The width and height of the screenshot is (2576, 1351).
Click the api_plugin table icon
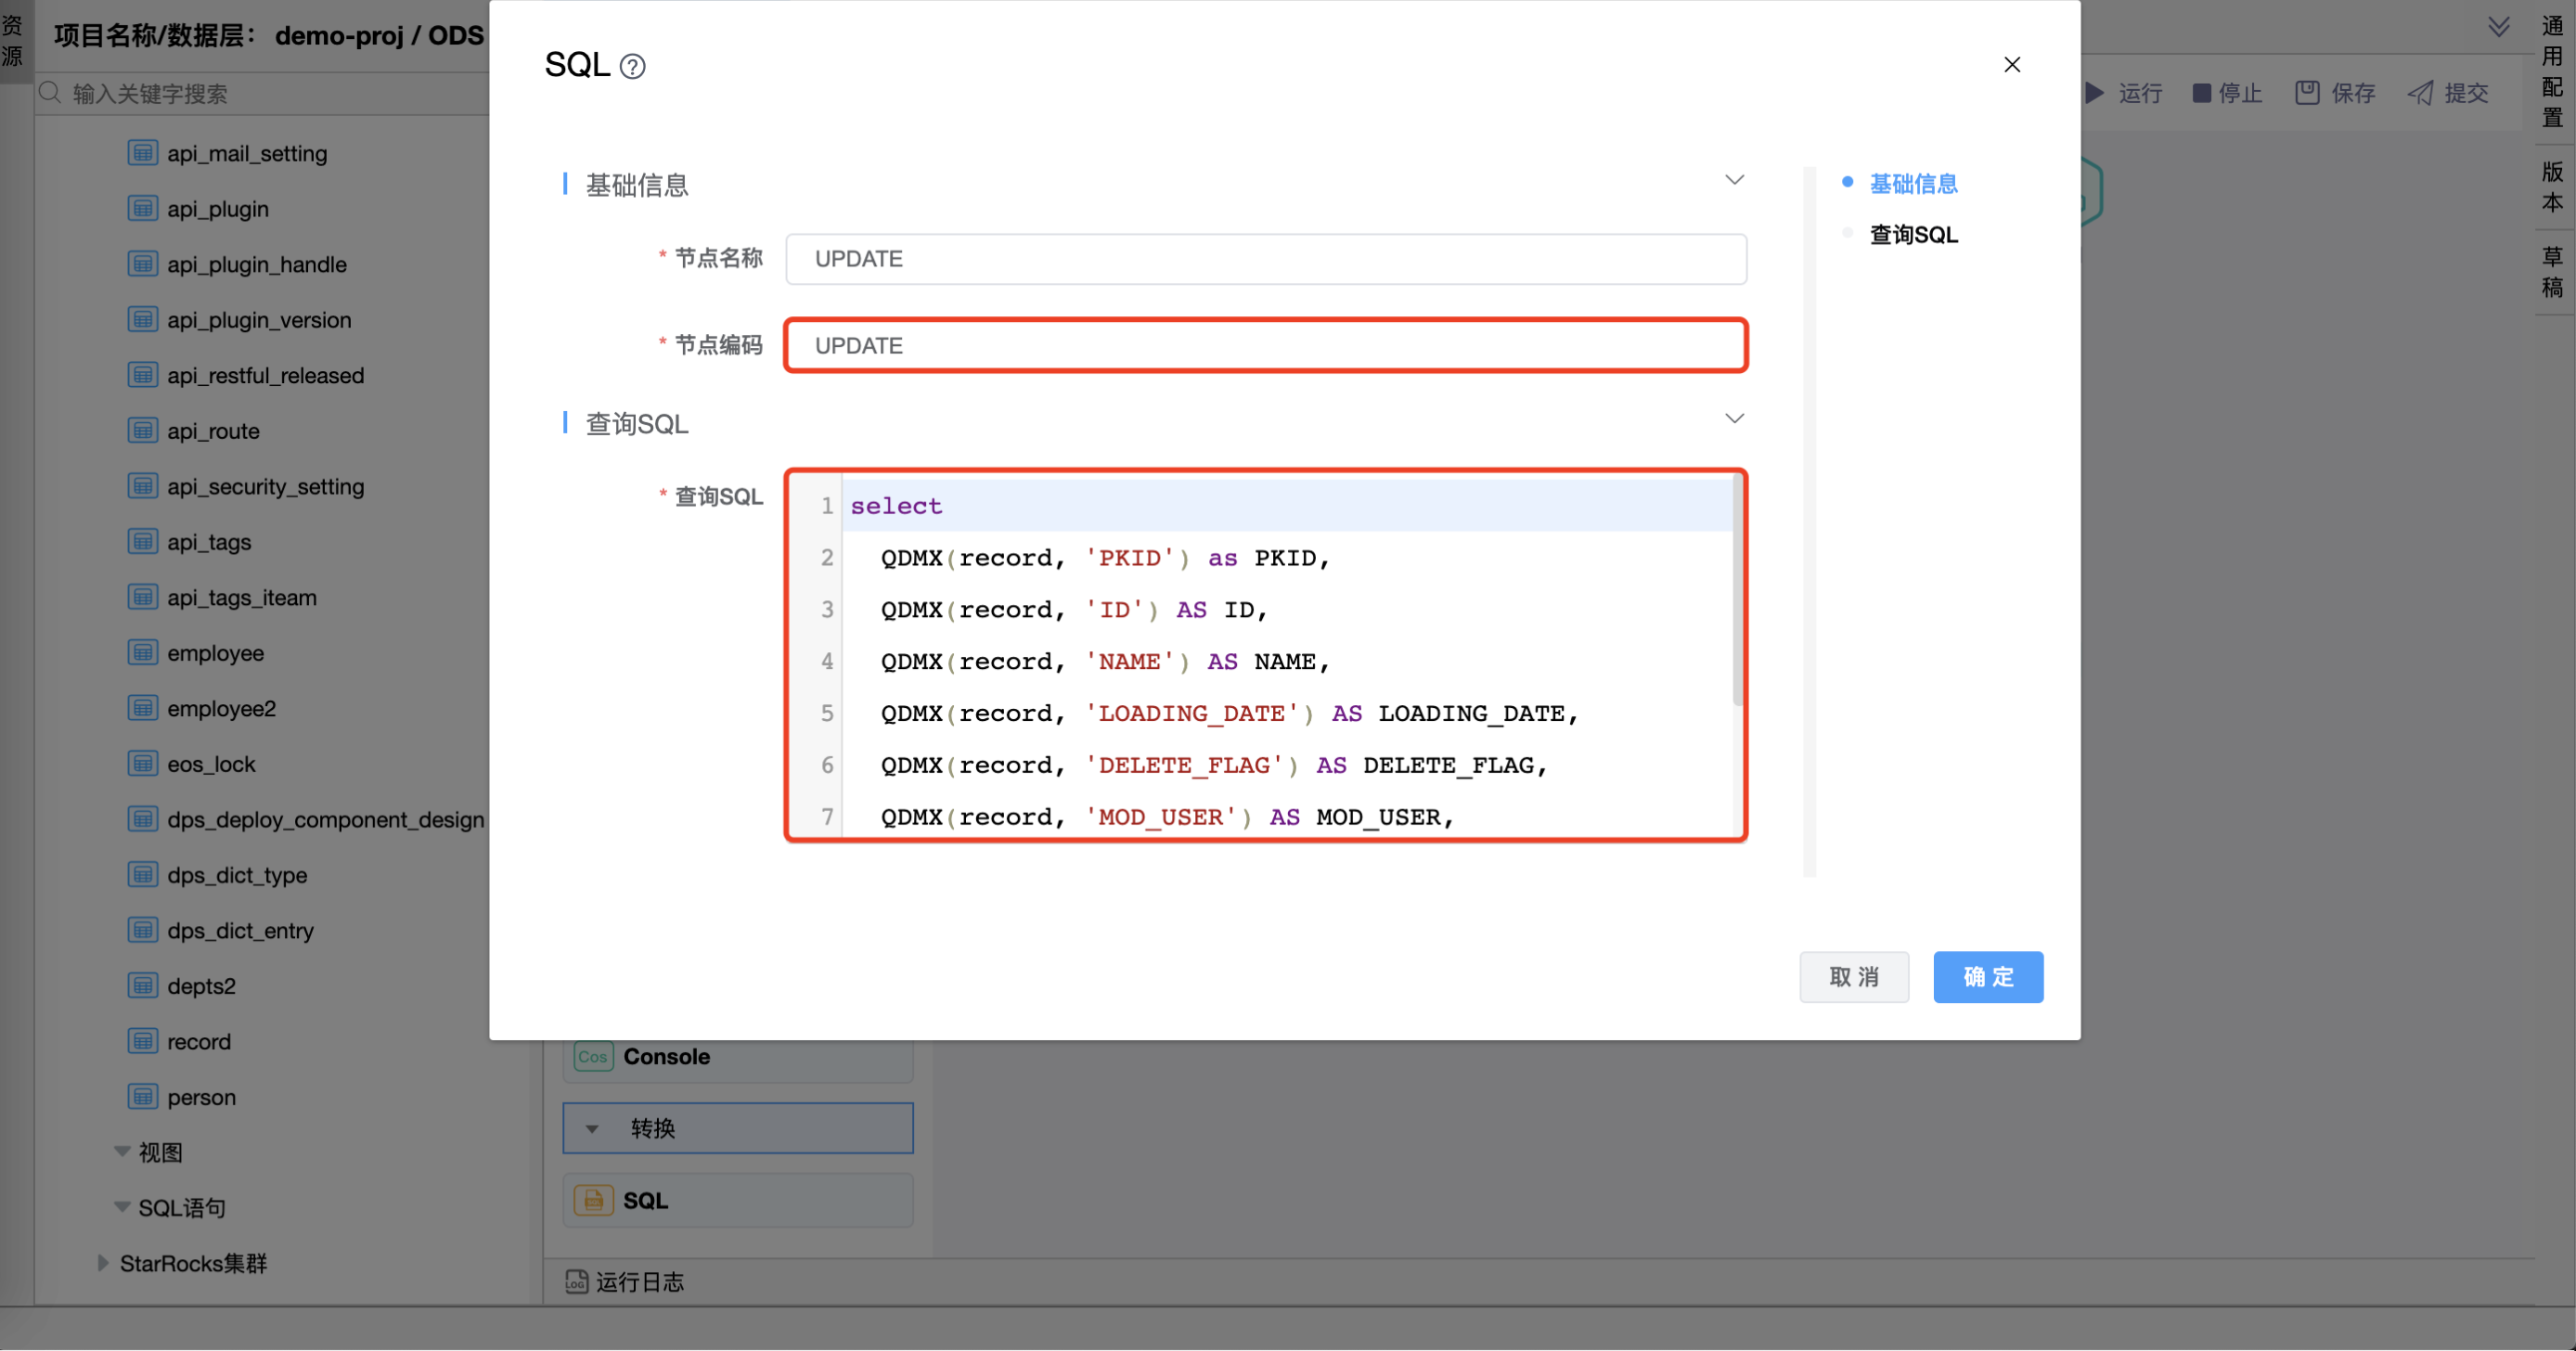point(143,208)
